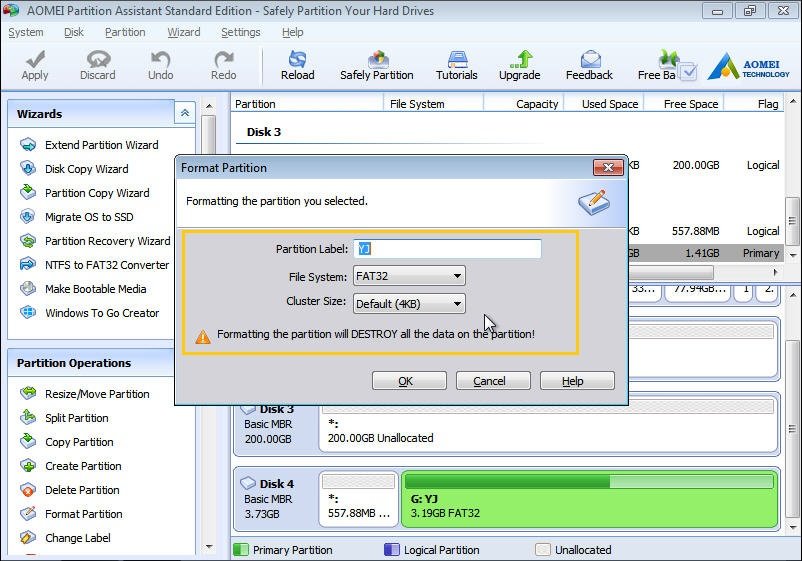Click the Disk 4 Basic MBR label
Screen dimensions: 802x561
click(x=268, y=499)
